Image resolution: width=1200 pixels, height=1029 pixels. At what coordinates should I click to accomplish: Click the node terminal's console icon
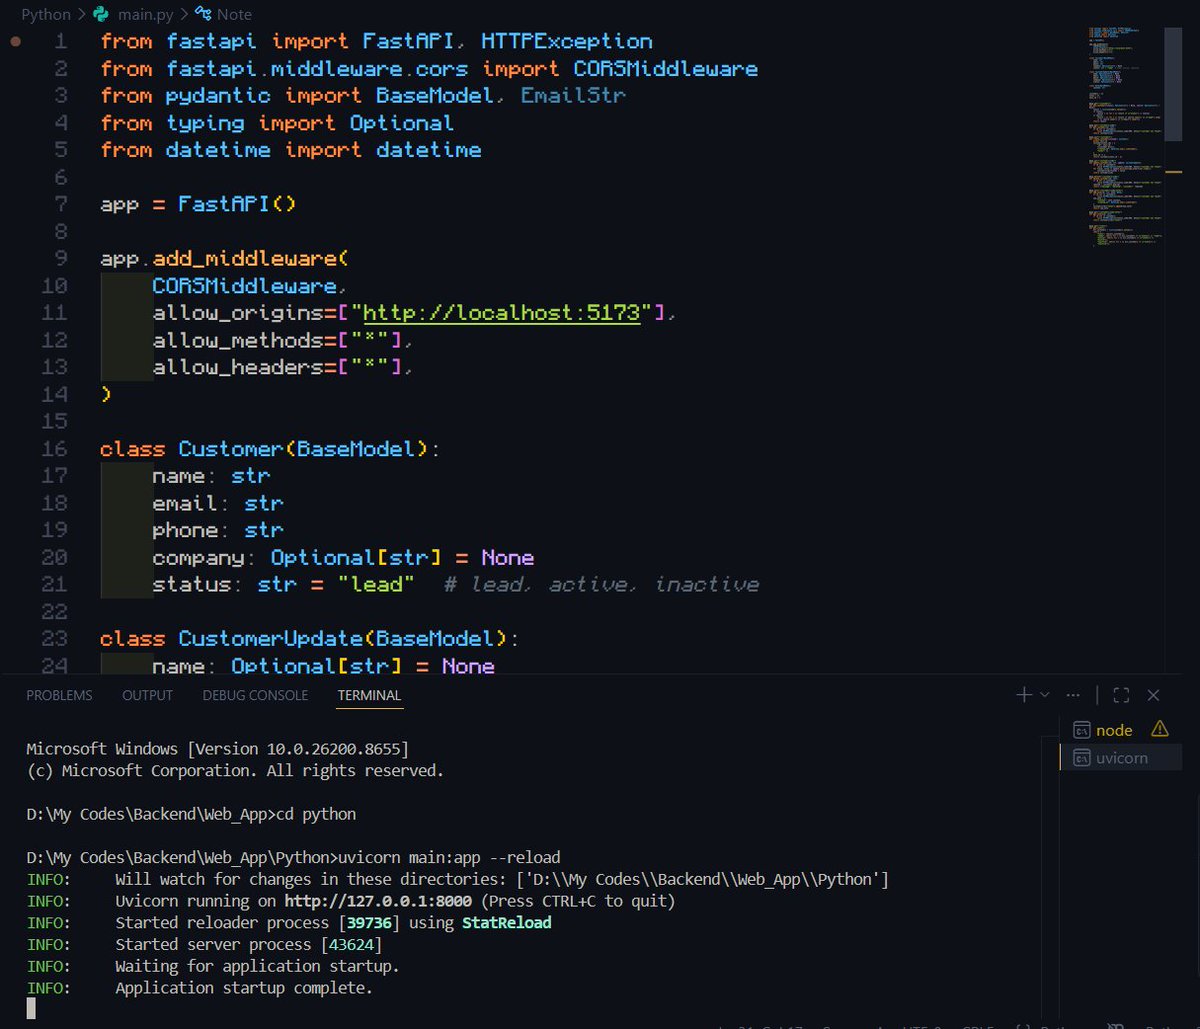tap(1081, 729)
